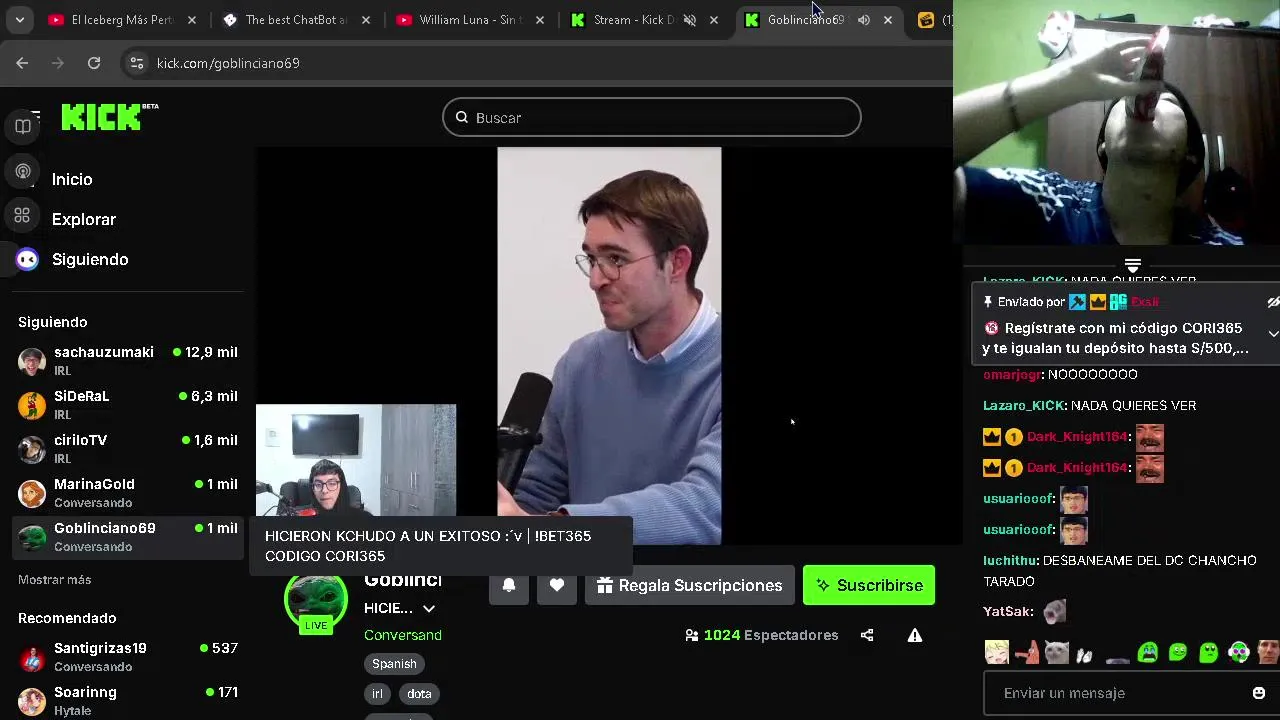Open the tab search dropdown arrow
The height and width of the screenshot is (720, 1280).
pos(19,20)
